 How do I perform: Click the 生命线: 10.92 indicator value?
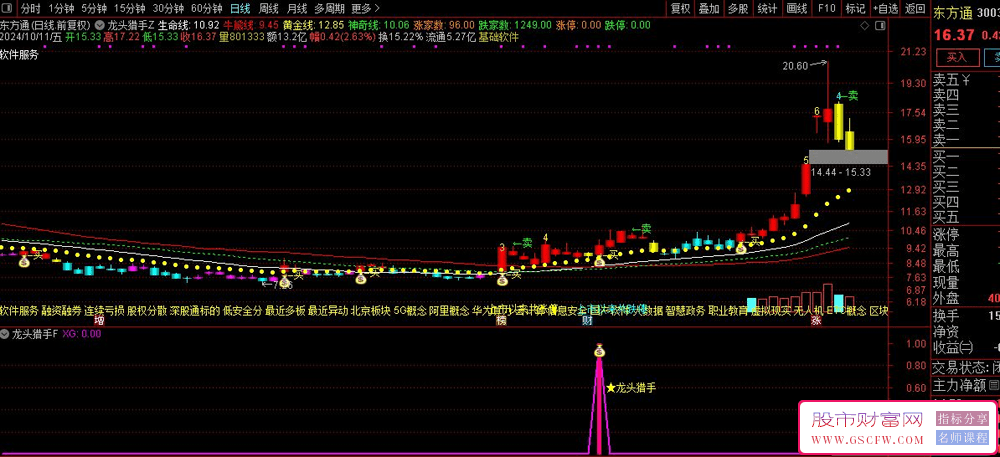(189, 25)
